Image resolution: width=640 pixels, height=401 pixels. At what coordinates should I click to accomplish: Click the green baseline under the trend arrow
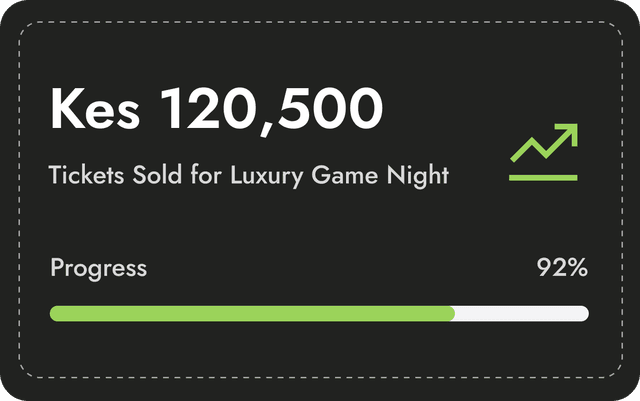(x=543, y=177)
